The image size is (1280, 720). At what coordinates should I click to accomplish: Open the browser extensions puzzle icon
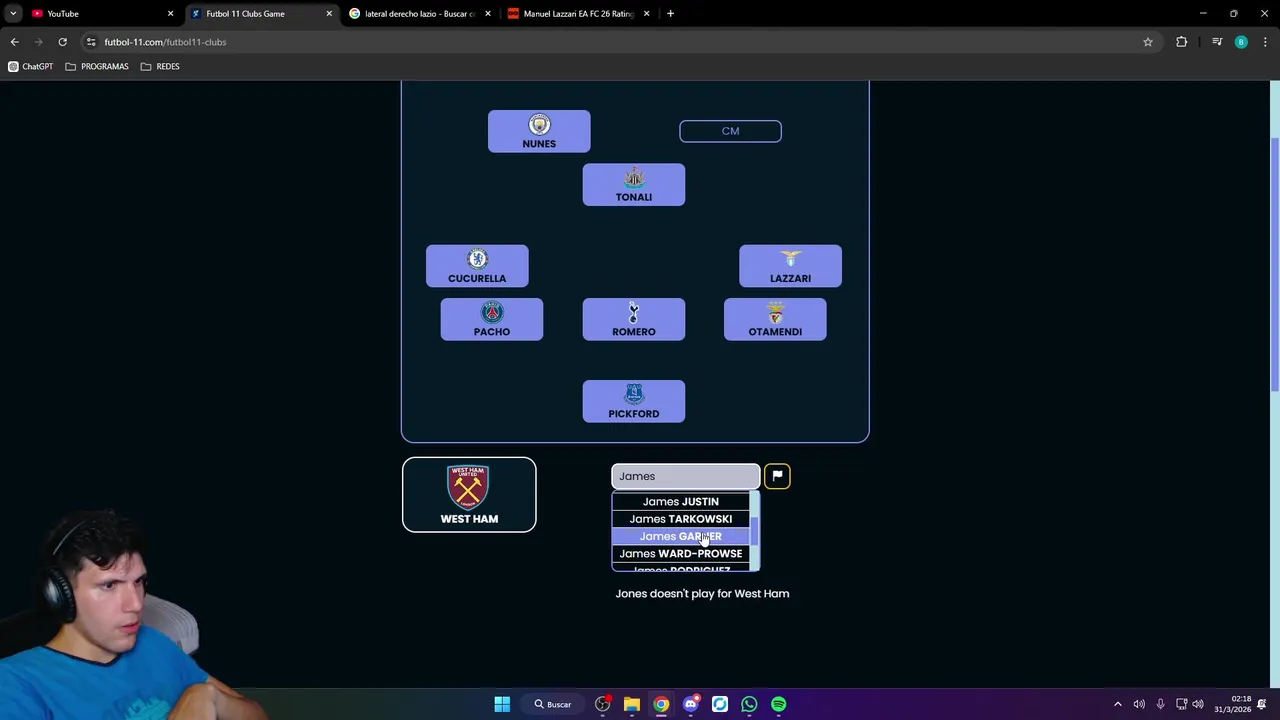click(x=1182, y=42)
